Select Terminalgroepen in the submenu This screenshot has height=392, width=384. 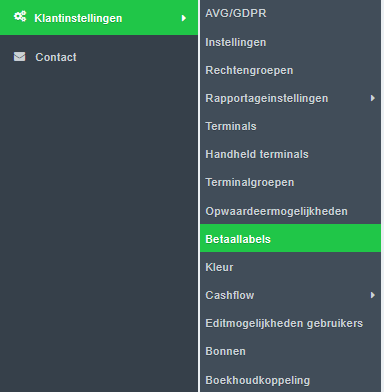290,182
